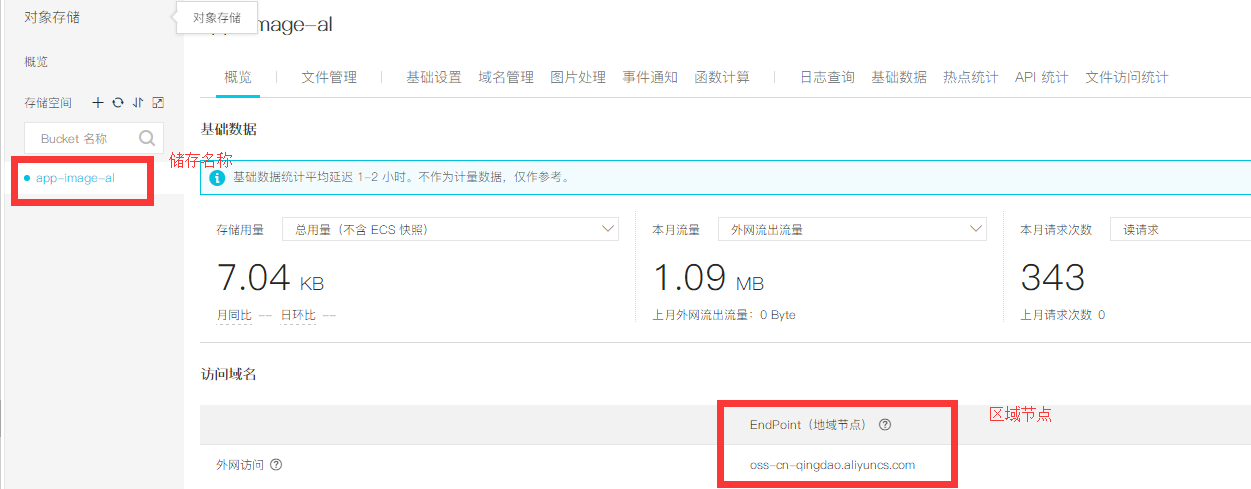Click the plus icon to create a bucket
Viewport: 1251px width, 489px height.
point(98,103)
